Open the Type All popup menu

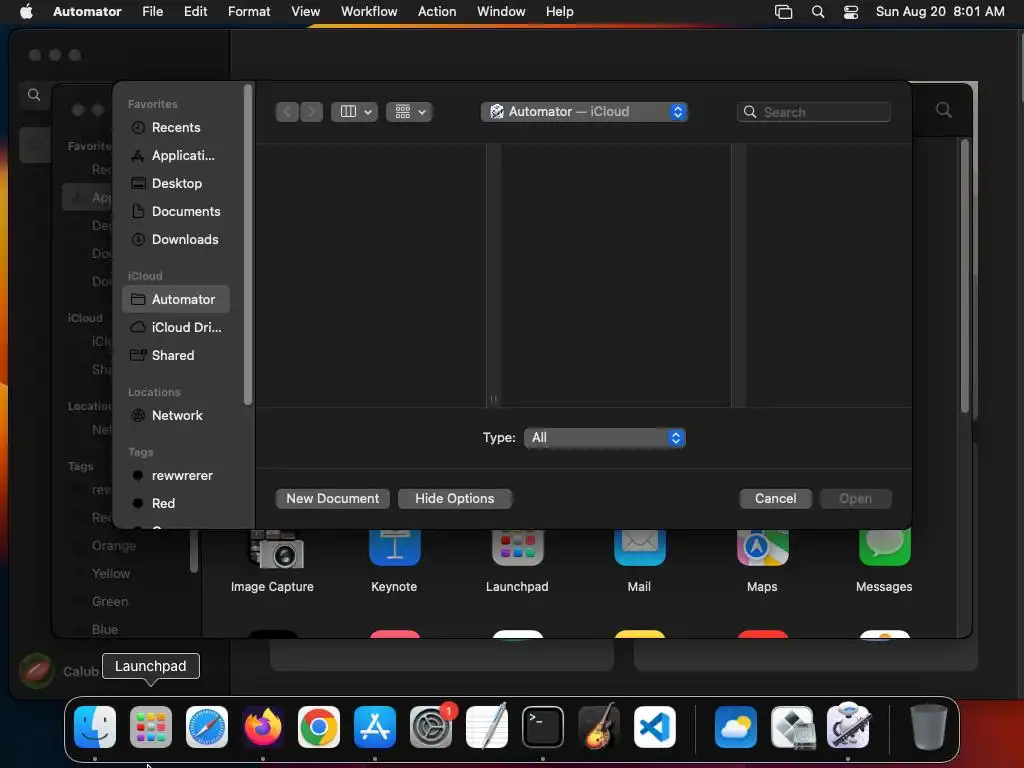pos(605,438)
